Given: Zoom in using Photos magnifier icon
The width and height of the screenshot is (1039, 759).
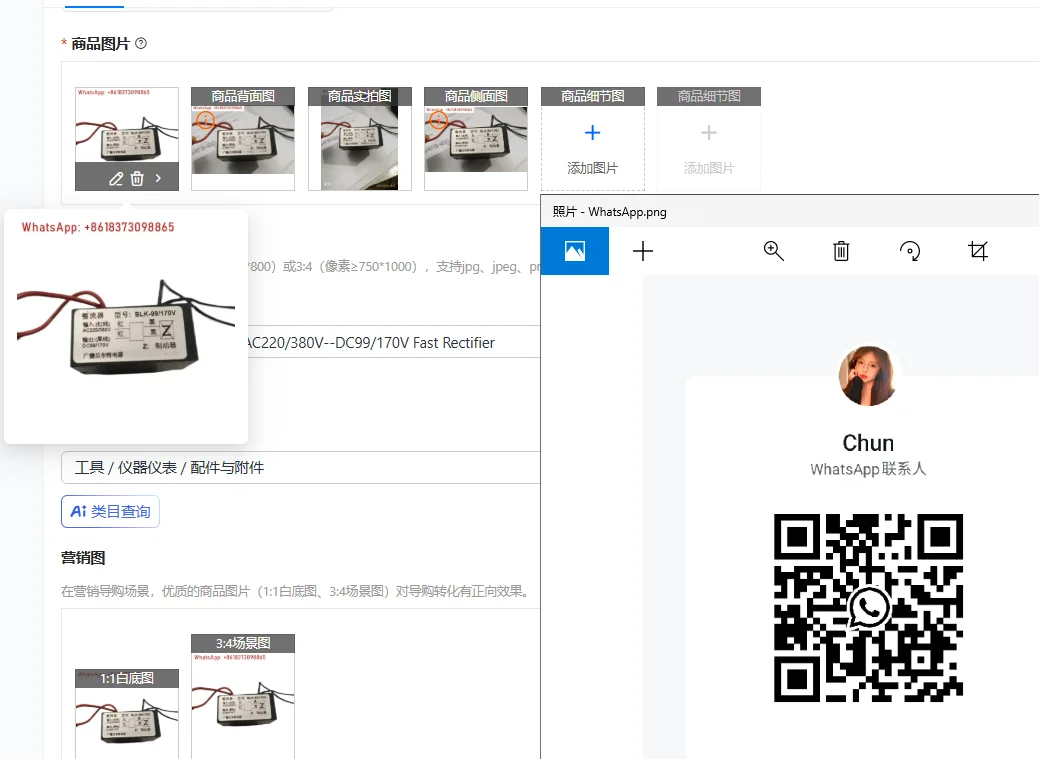Looking at the screenshot, I should (773, 251).
